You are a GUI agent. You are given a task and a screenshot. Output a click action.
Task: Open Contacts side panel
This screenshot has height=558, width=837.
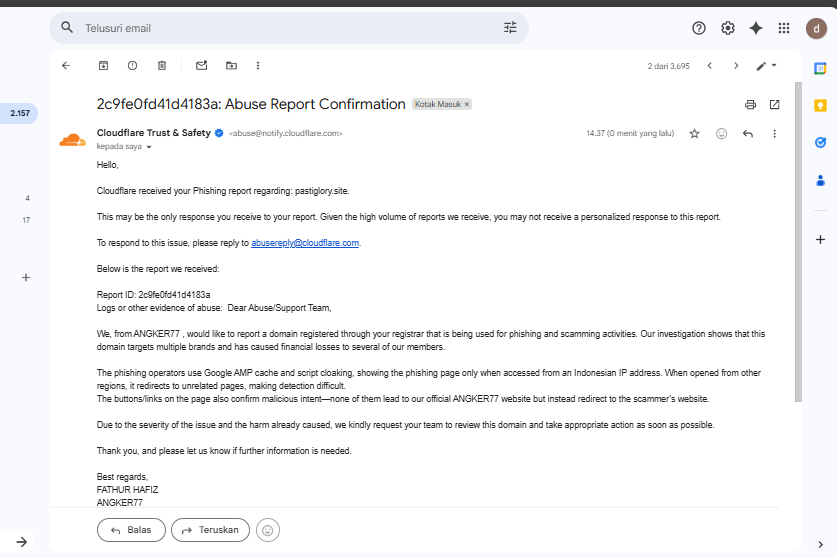pos(820,180)
